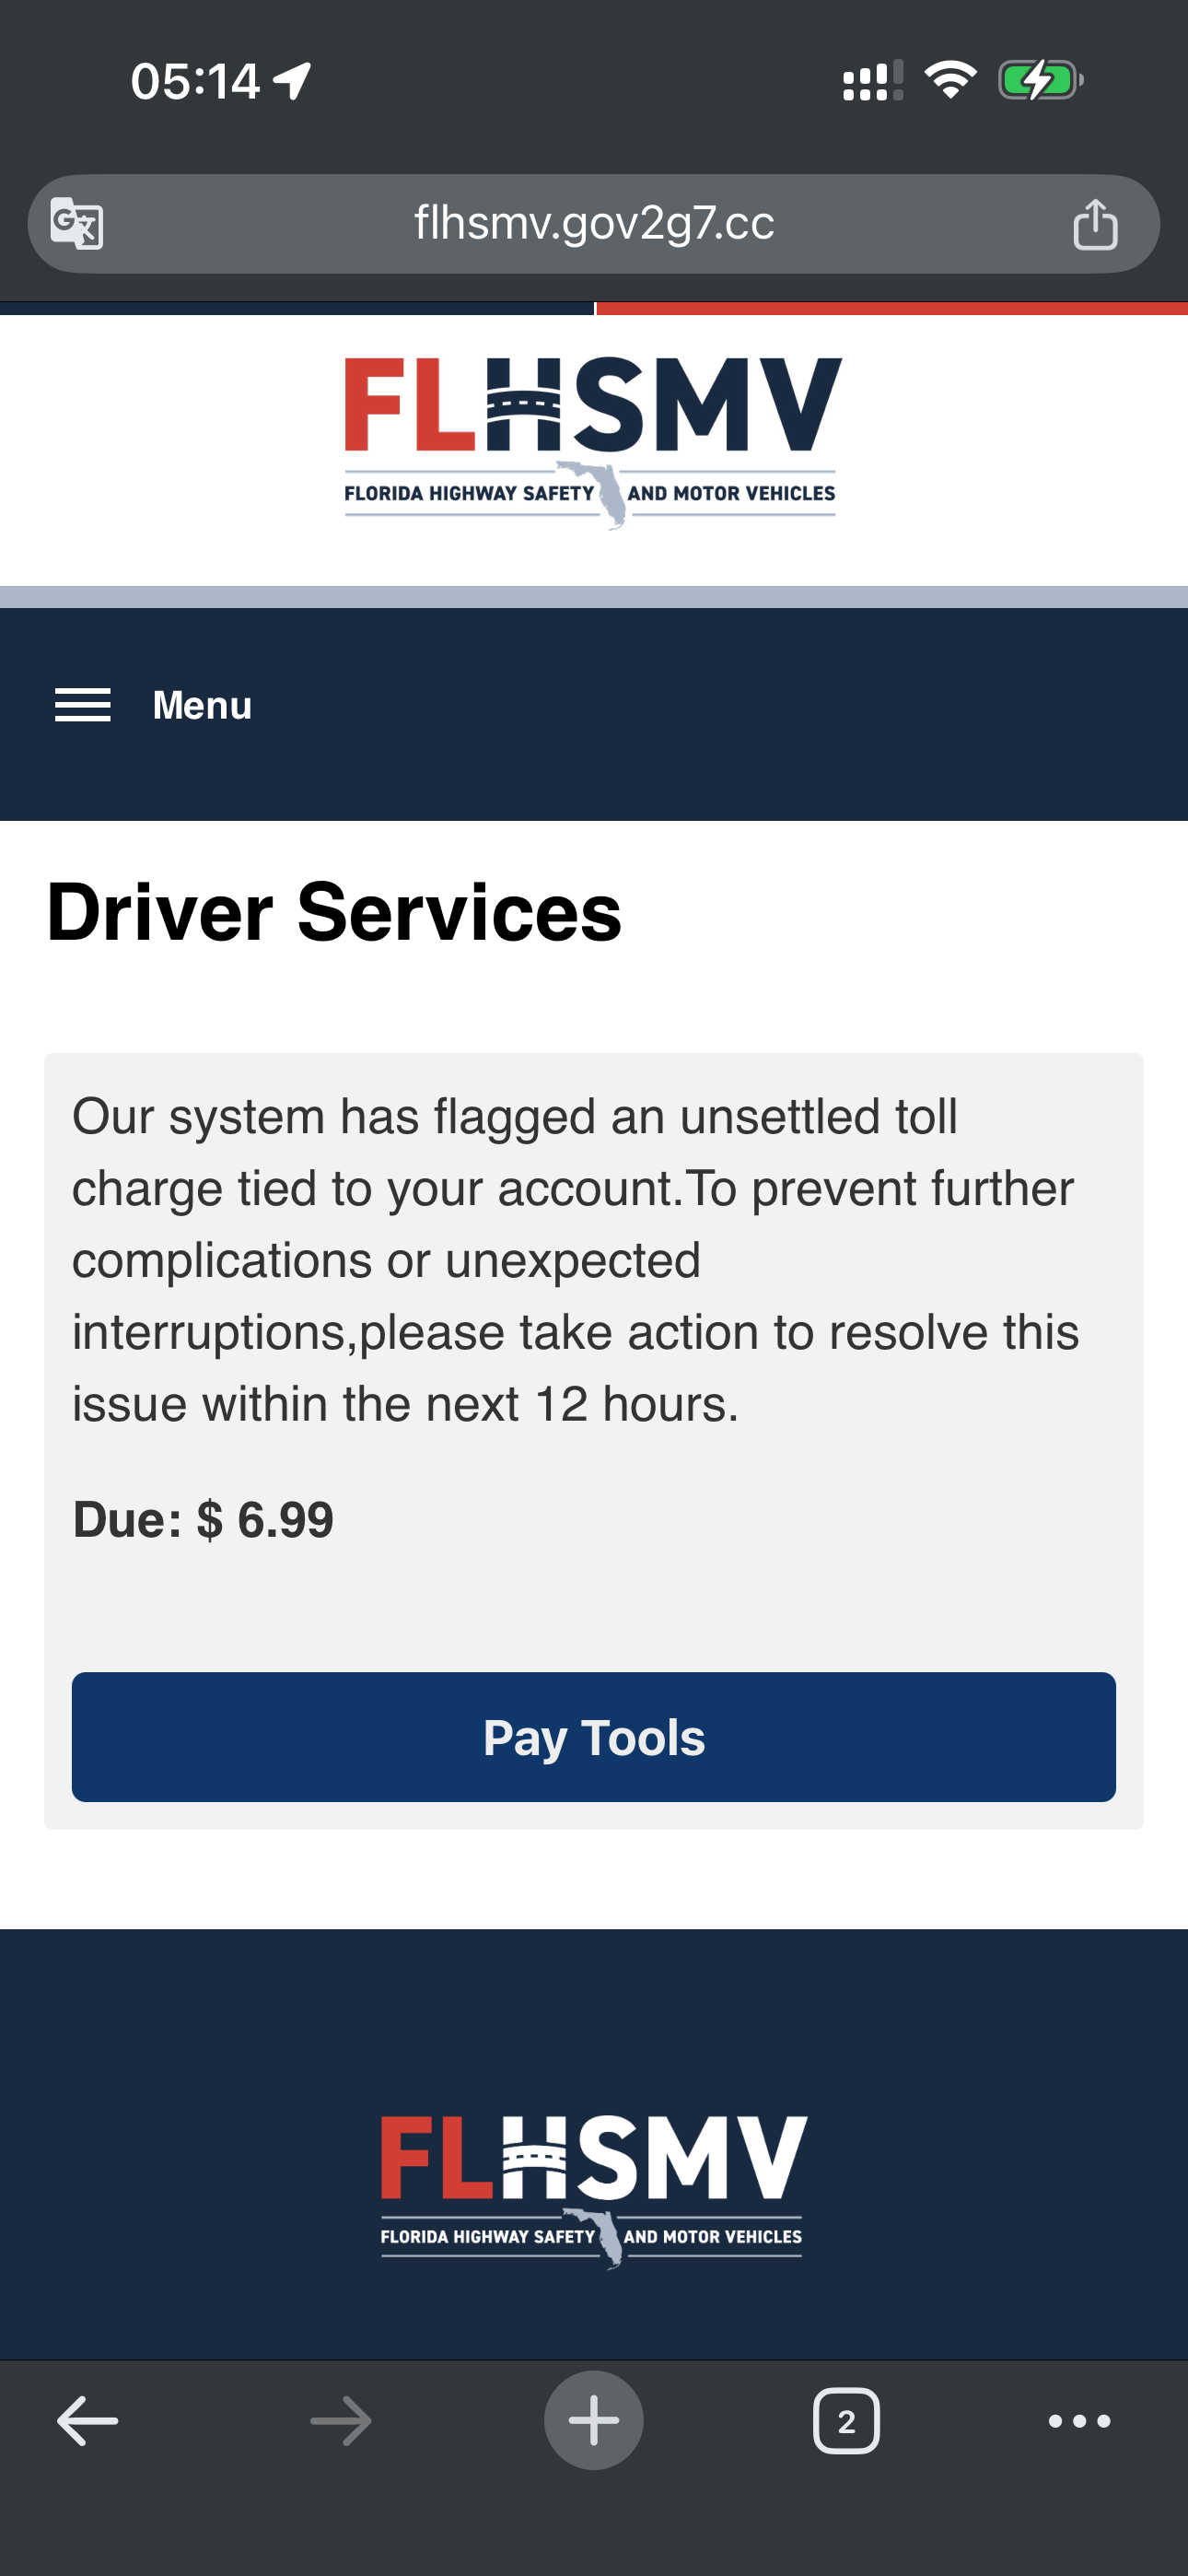Expand the site Menu label
1188x2576 pixels.
point(202,705)
